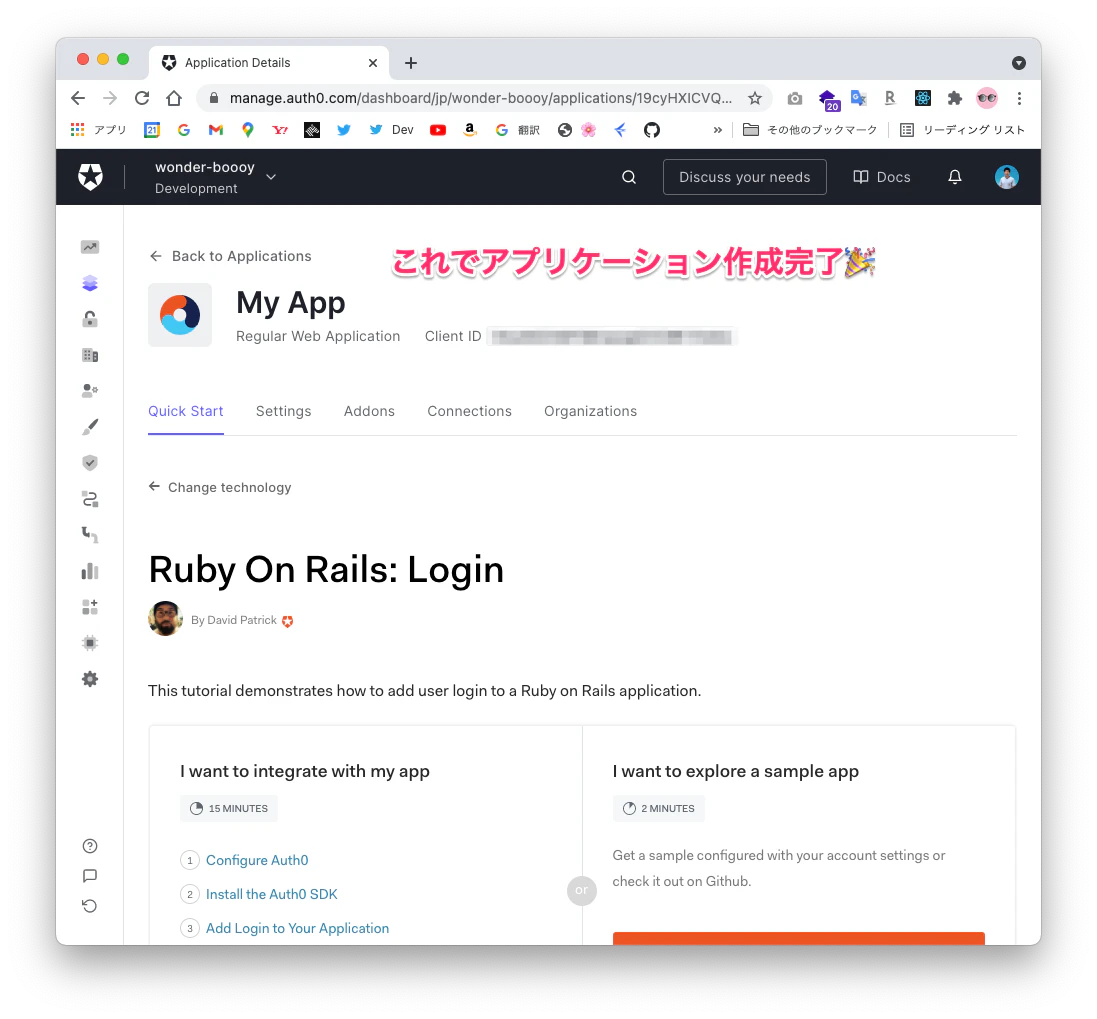This screenshot has height=1019, width=1097.
Task: Select the Application Details browser tab
Action: (269, 63)
